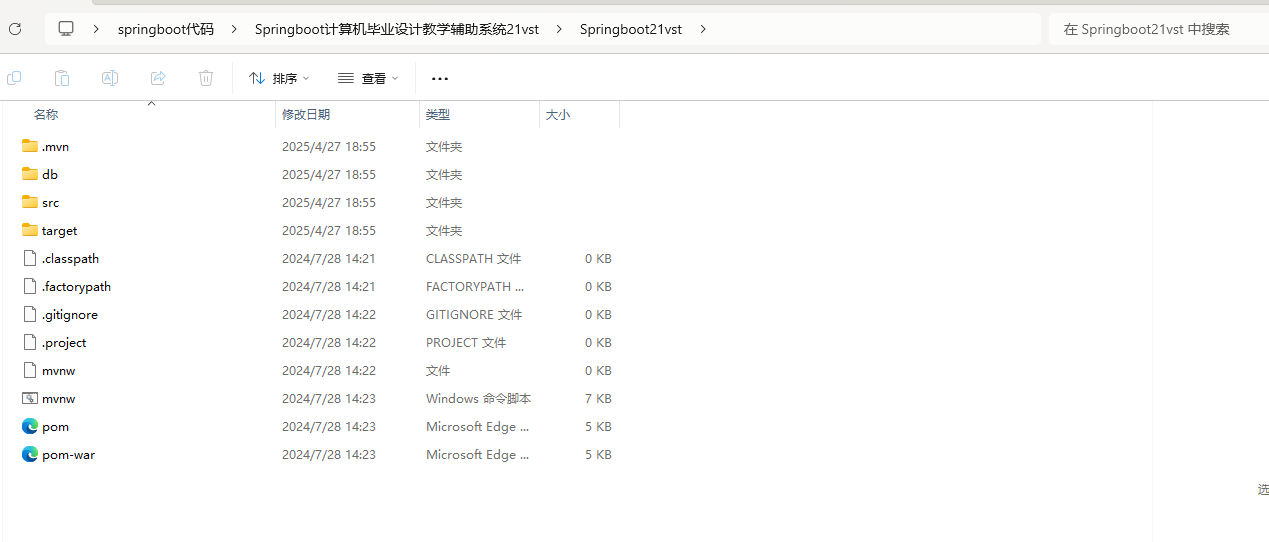Image resolution: width=1269 pixels, height=542 pixels.
Task: Open the Sort (排序) dropdown
Action: point(279,78)
